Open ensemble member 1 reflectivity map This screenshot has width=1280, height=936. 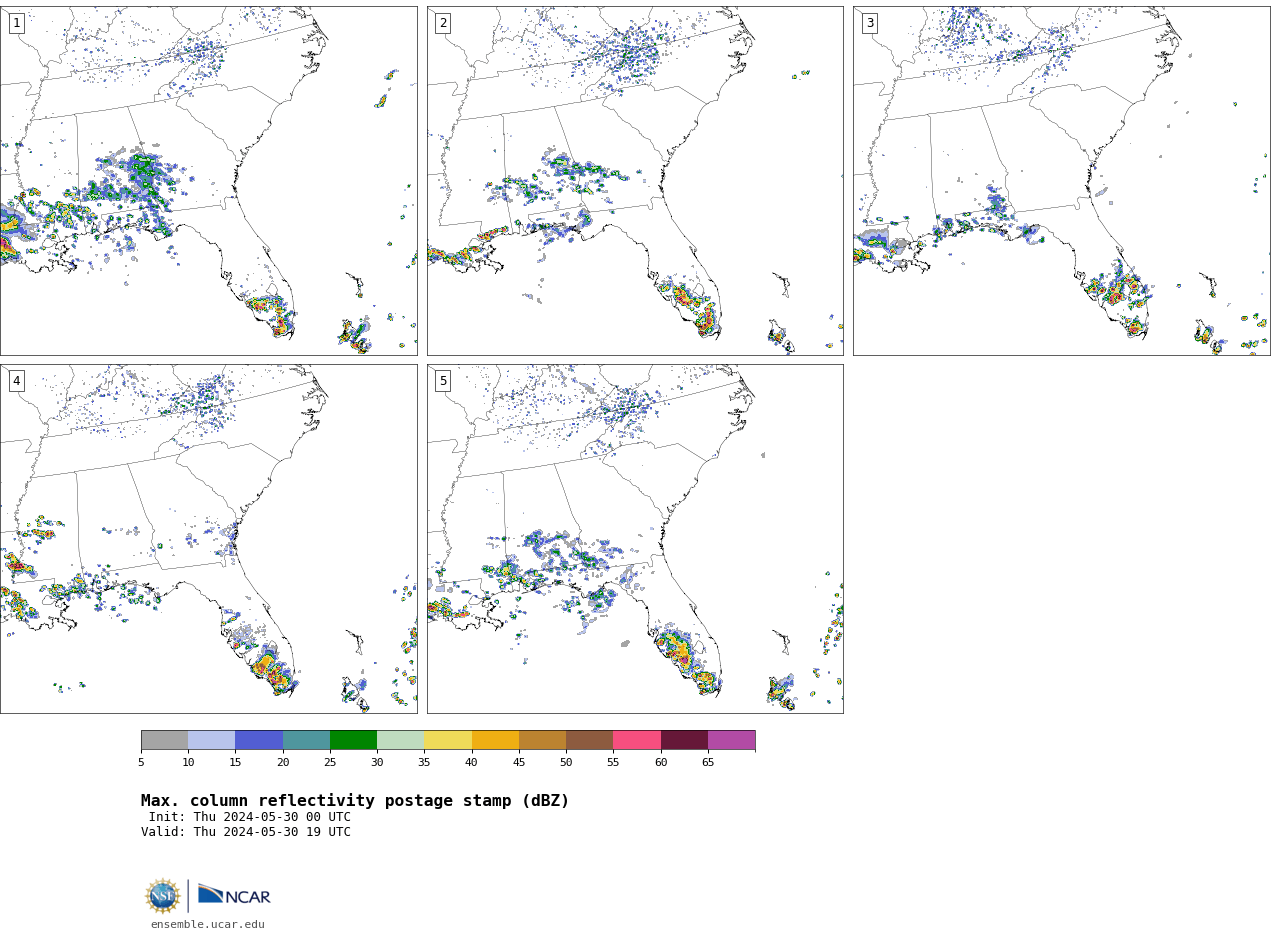[x=208, y=181]
